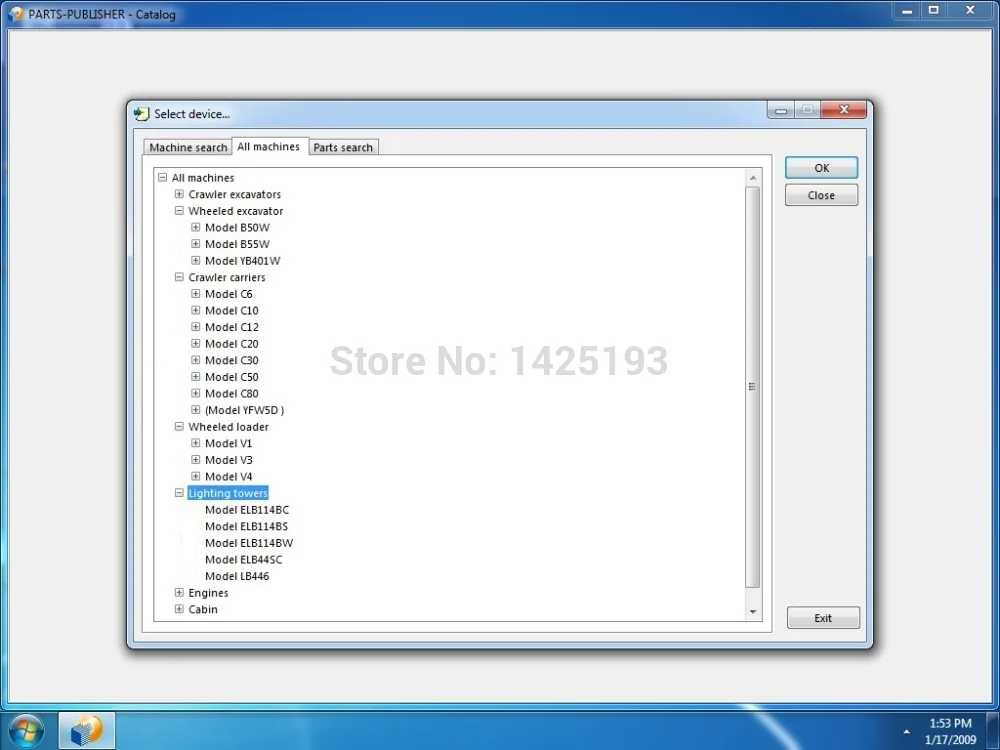Image resolution: width=1000 pixels, height=750 pixels.
Task: Select the Crawler excavators label
Action: pyautogui.click(x=234, y=194)
